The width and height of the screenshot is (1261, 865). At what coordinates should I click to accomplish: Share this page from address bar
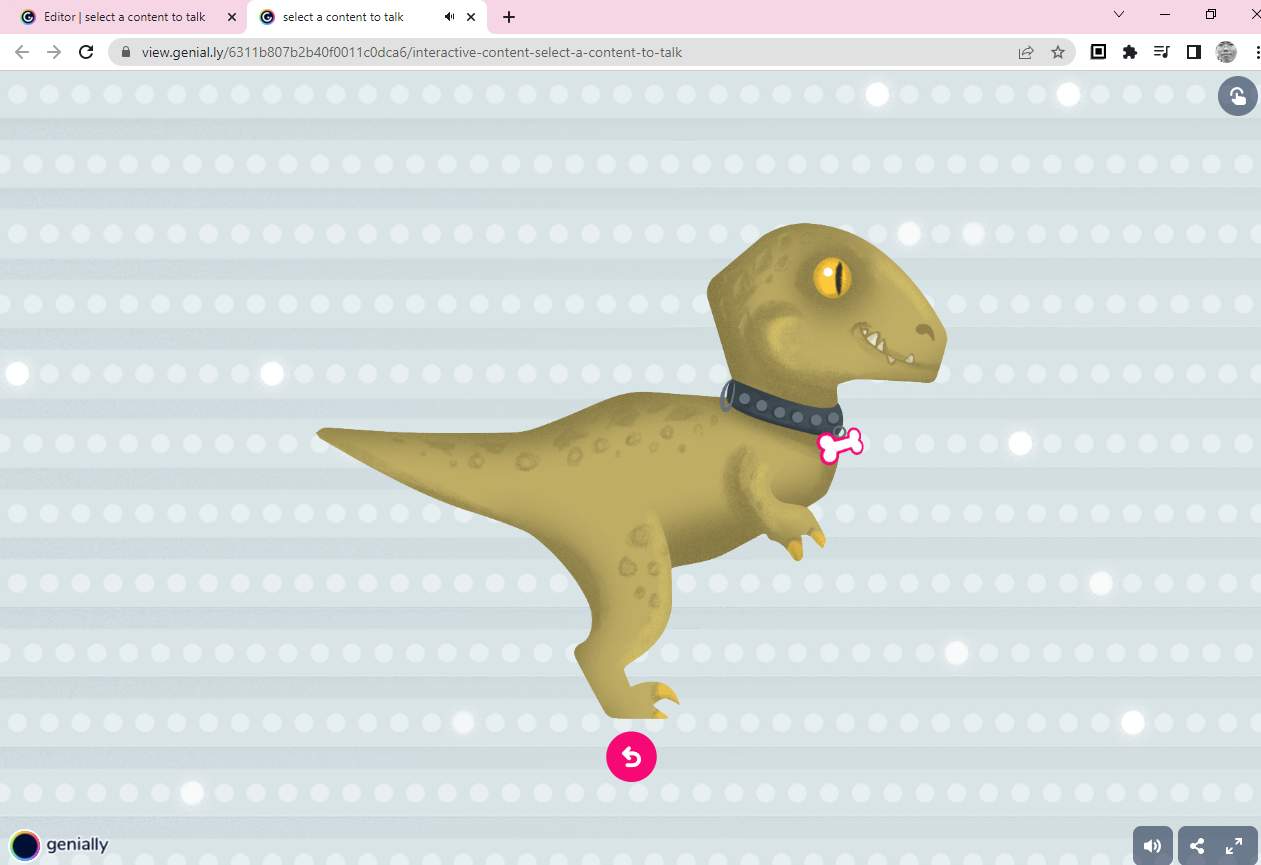point(1026,52)
